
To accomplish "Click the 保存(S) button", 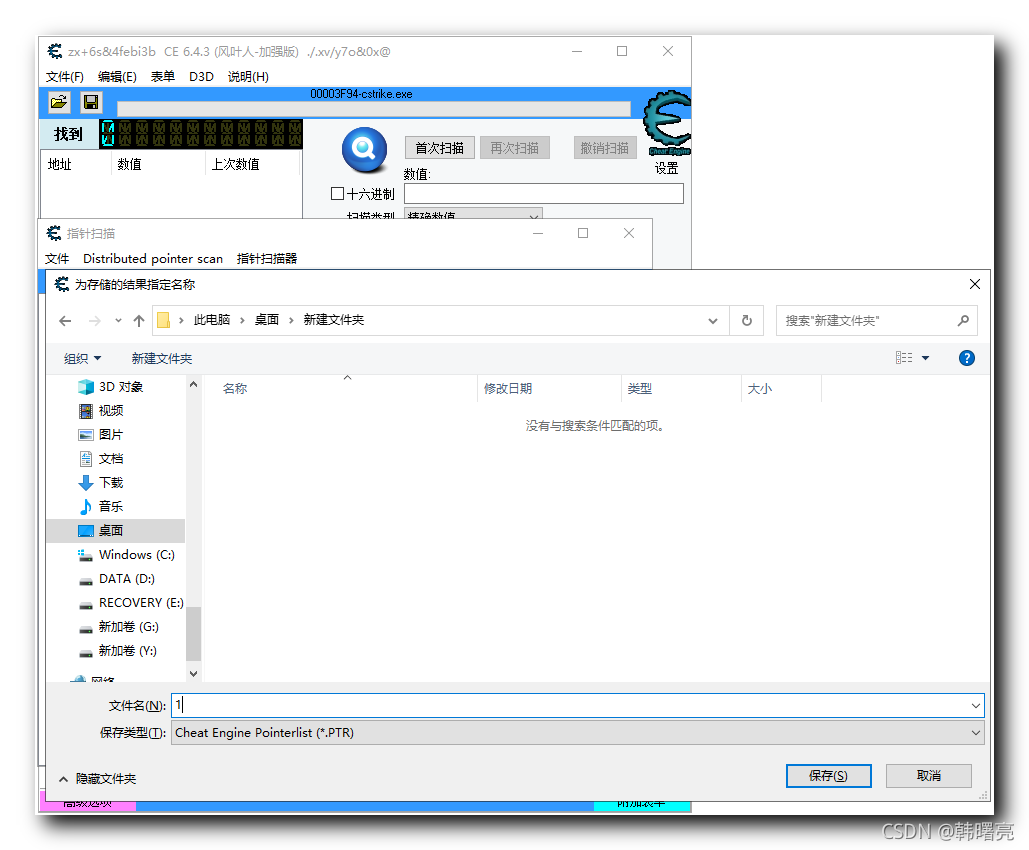I will pos(828,776).
